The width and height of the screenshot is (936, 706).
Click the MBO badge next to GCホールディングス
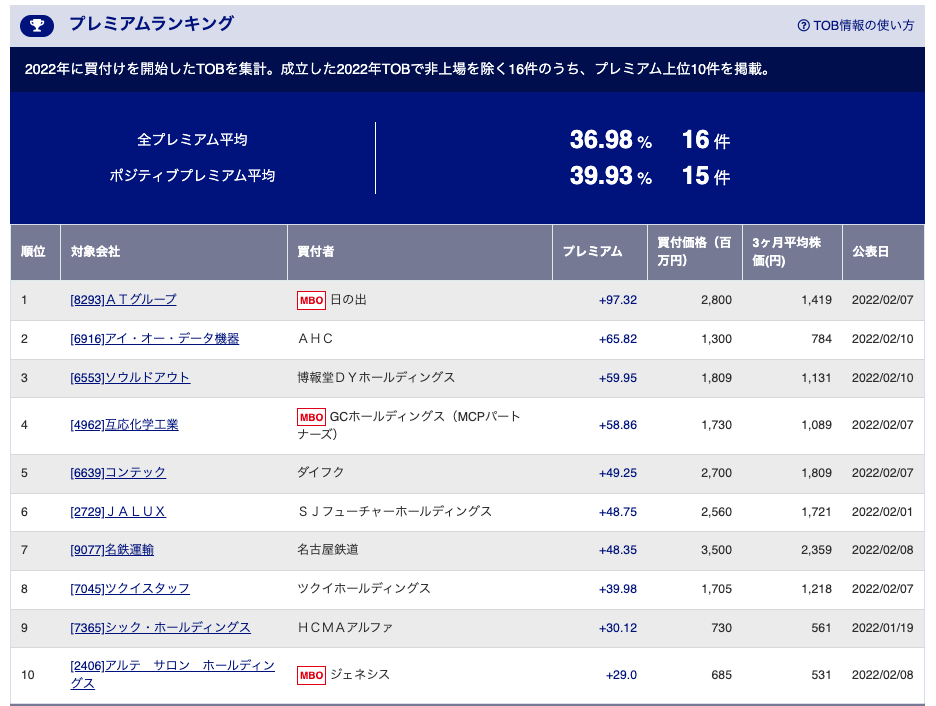click(312, 417)
